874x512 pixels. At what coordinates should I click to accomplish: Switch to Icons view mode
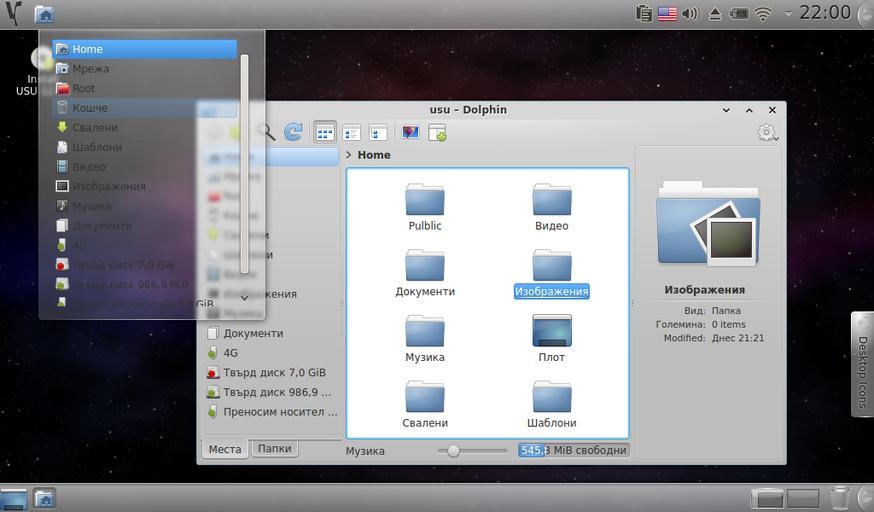coord(325,132)
